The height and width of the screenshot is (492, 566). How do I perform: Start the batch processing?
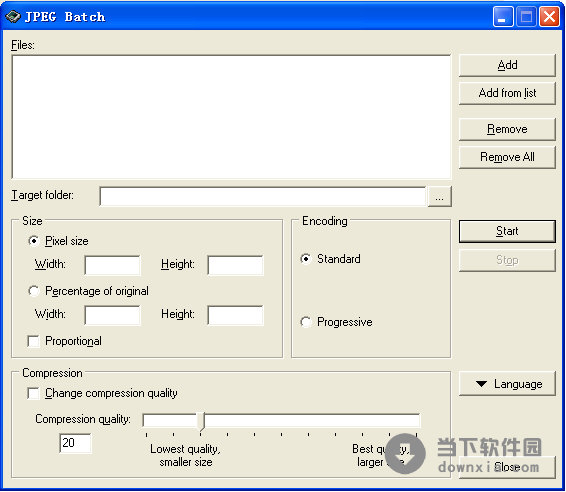[x=507, y=231]
